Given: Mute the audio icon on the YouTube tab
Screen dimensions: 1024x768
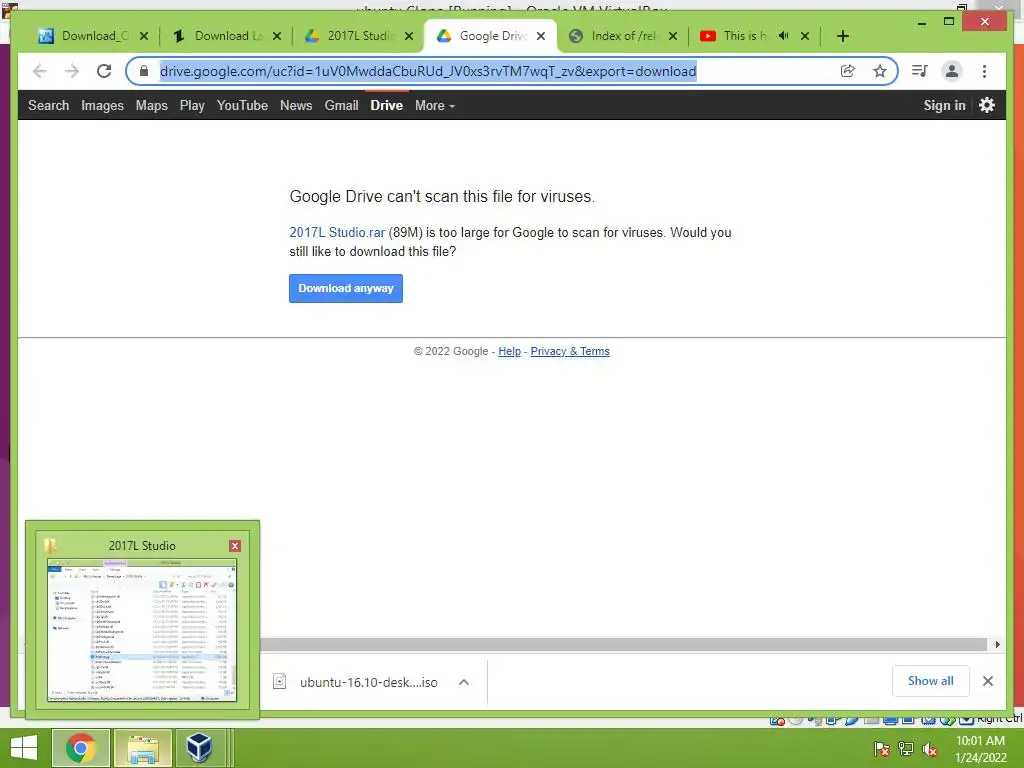Looking at the screenshot, I should (784, 36).
